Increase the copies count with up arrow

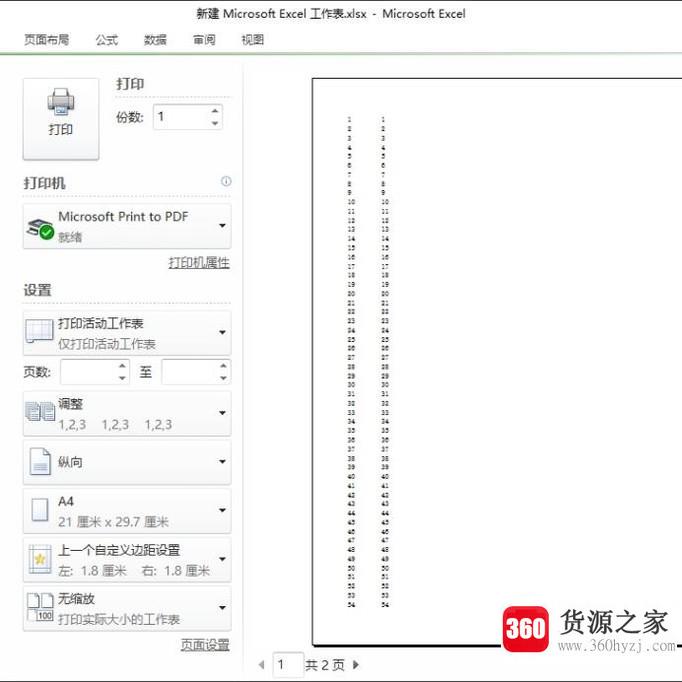click(x=215, y=111)
